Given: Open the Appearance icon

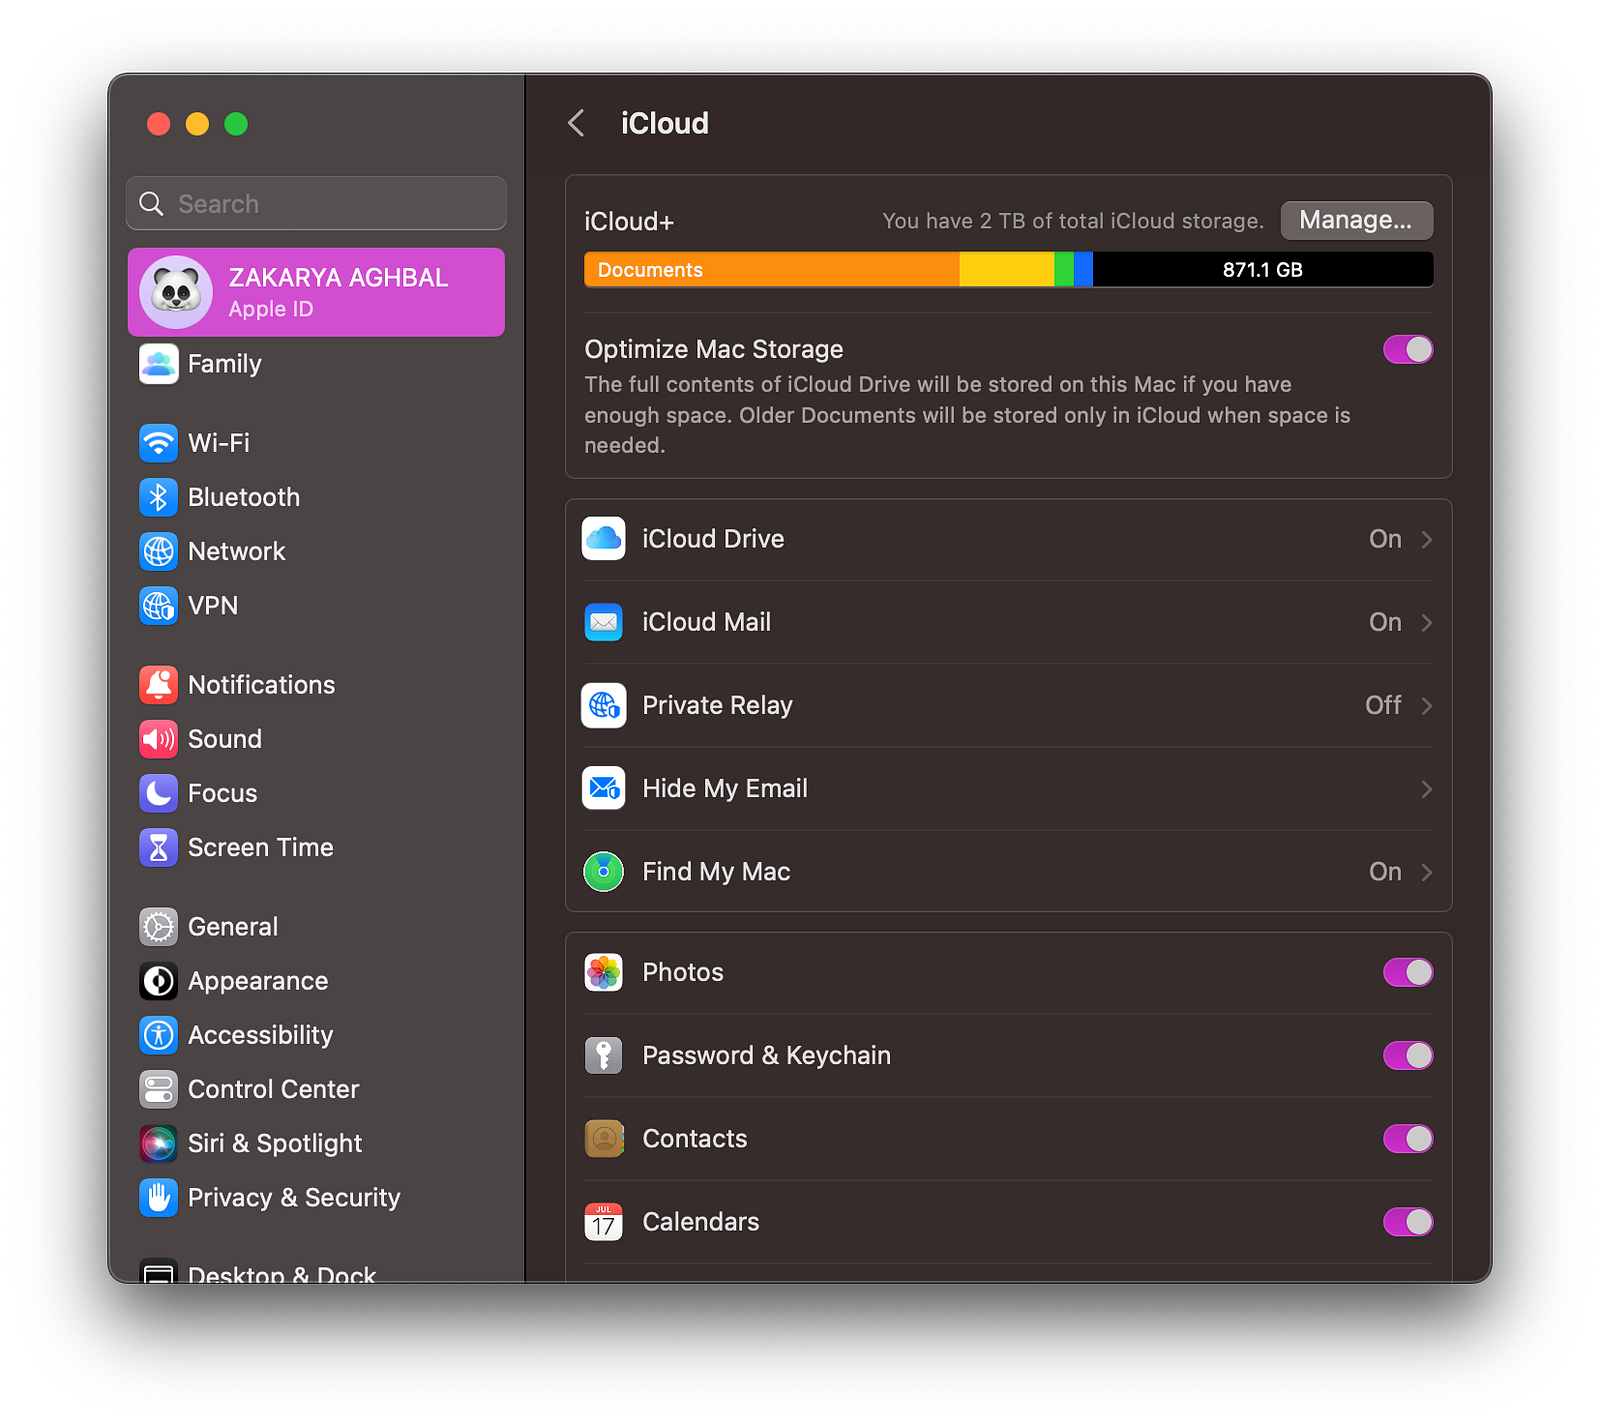Looking at the screenshot, I should (158, 981).
